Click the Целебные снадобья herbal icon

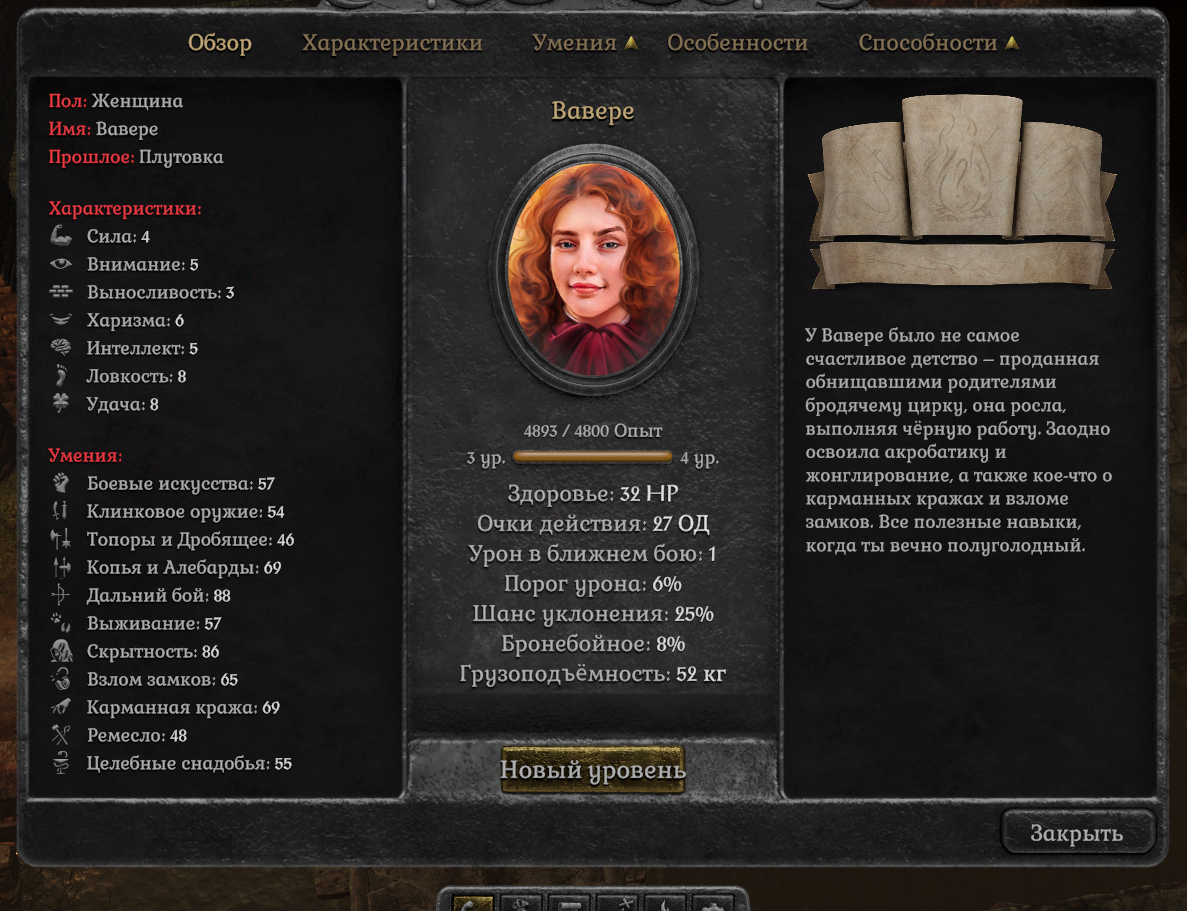pos(61,763)
